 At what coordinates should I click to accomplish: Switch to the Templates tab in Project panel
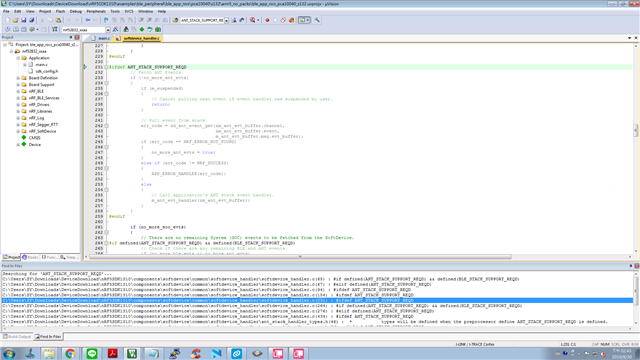tap(69, 258)
